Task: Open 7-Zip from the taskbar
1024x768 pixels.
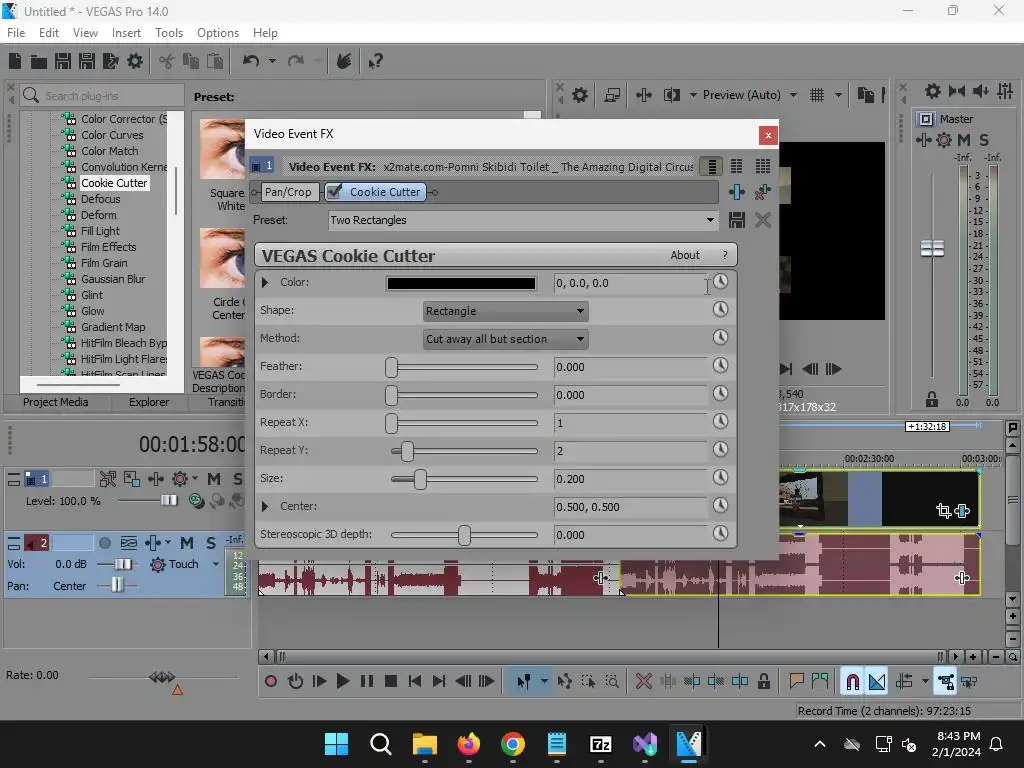Action: click(x=600, y=744)
